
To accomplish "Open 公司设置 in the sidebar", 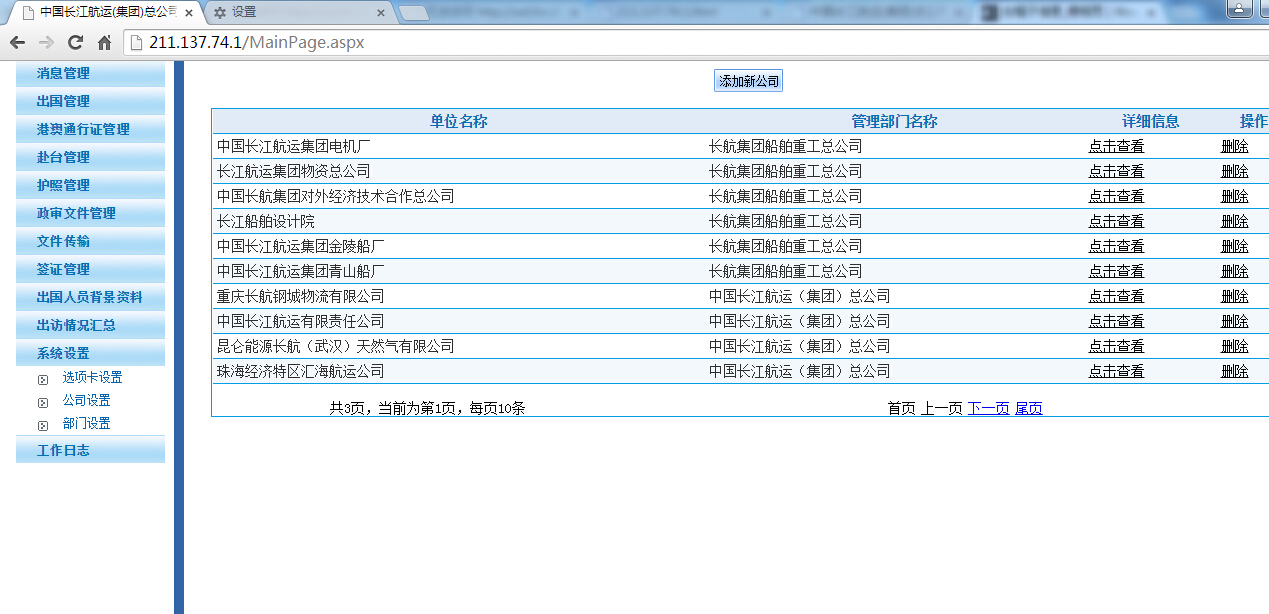I will click(x=86, y=401).
